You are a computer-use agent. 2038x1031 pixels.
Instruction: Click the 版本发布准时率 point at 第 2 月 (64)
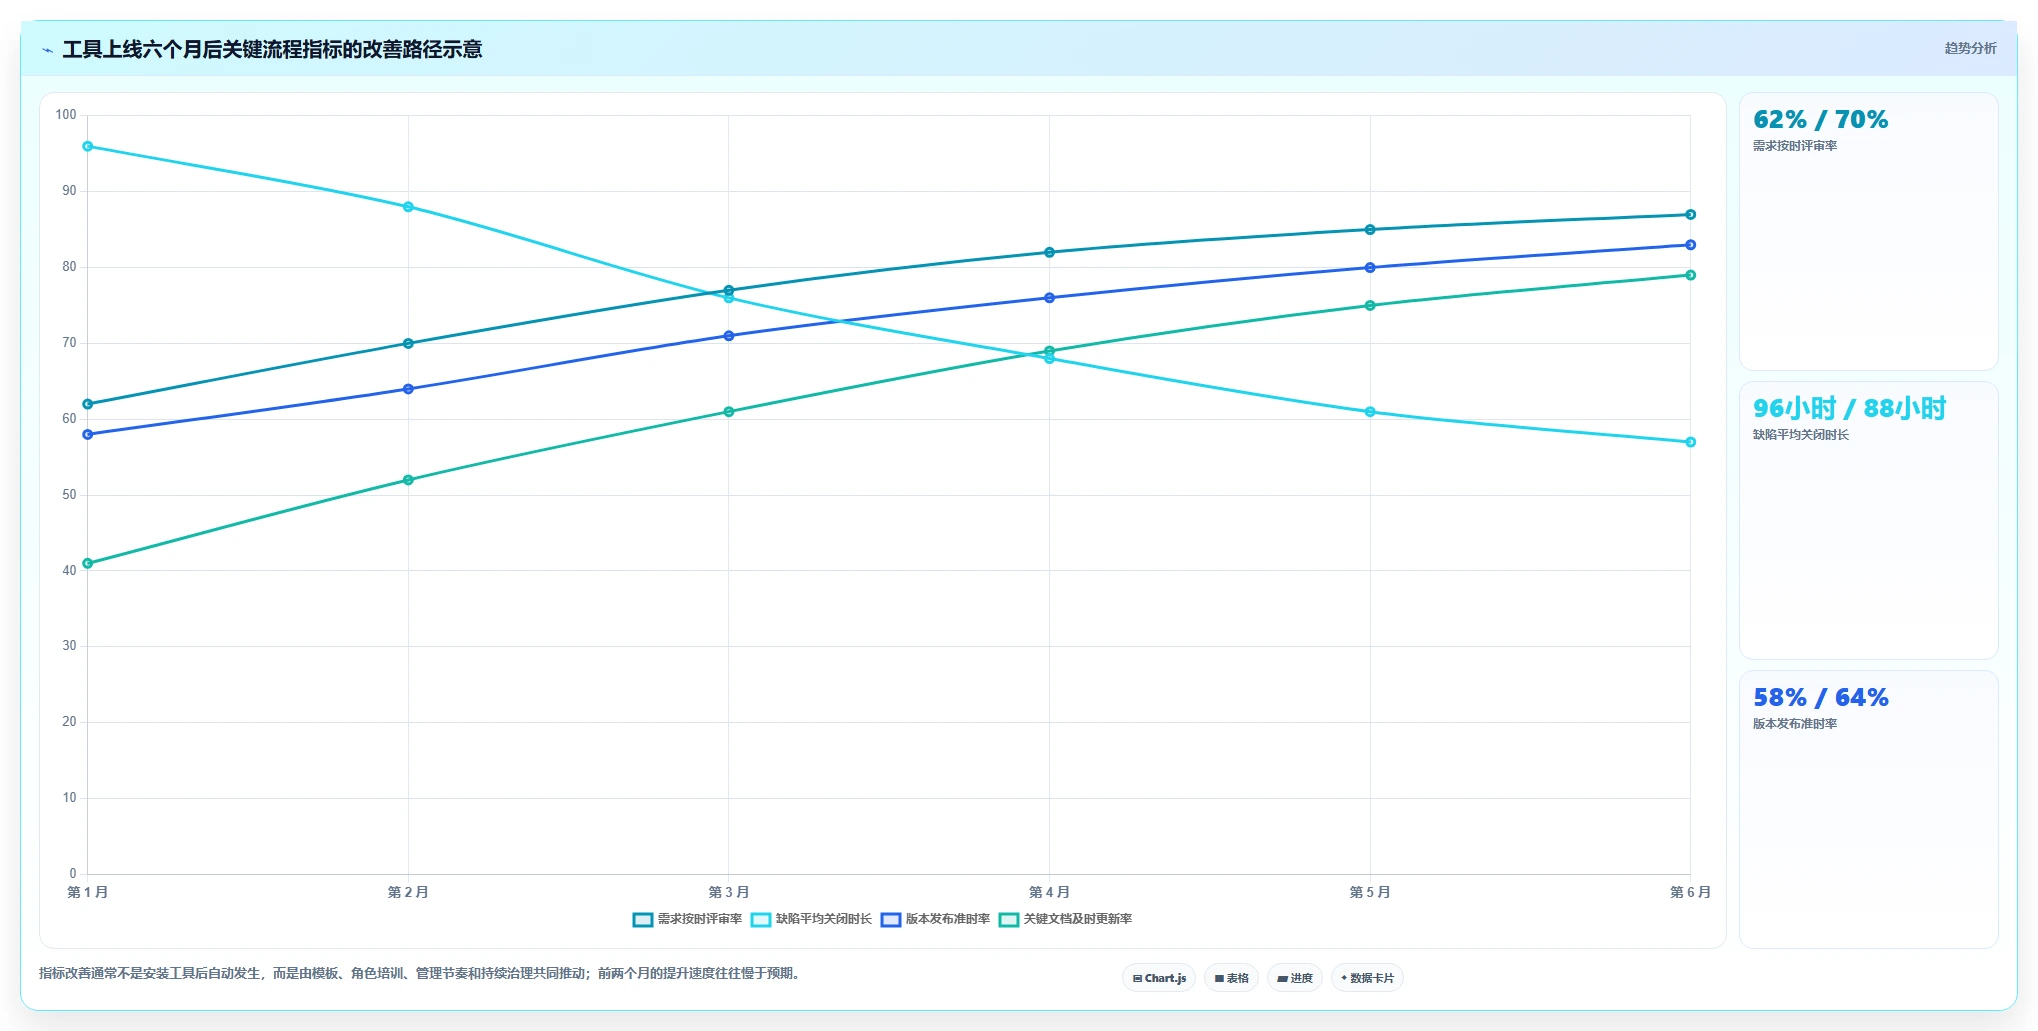408,389
